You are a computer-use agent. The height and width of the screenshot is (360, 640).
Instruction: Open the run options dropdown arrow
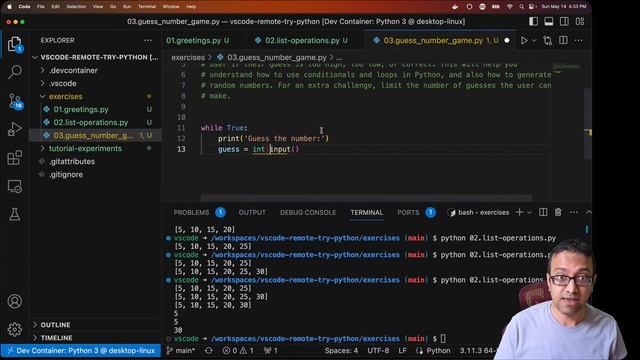coord(533,40)
